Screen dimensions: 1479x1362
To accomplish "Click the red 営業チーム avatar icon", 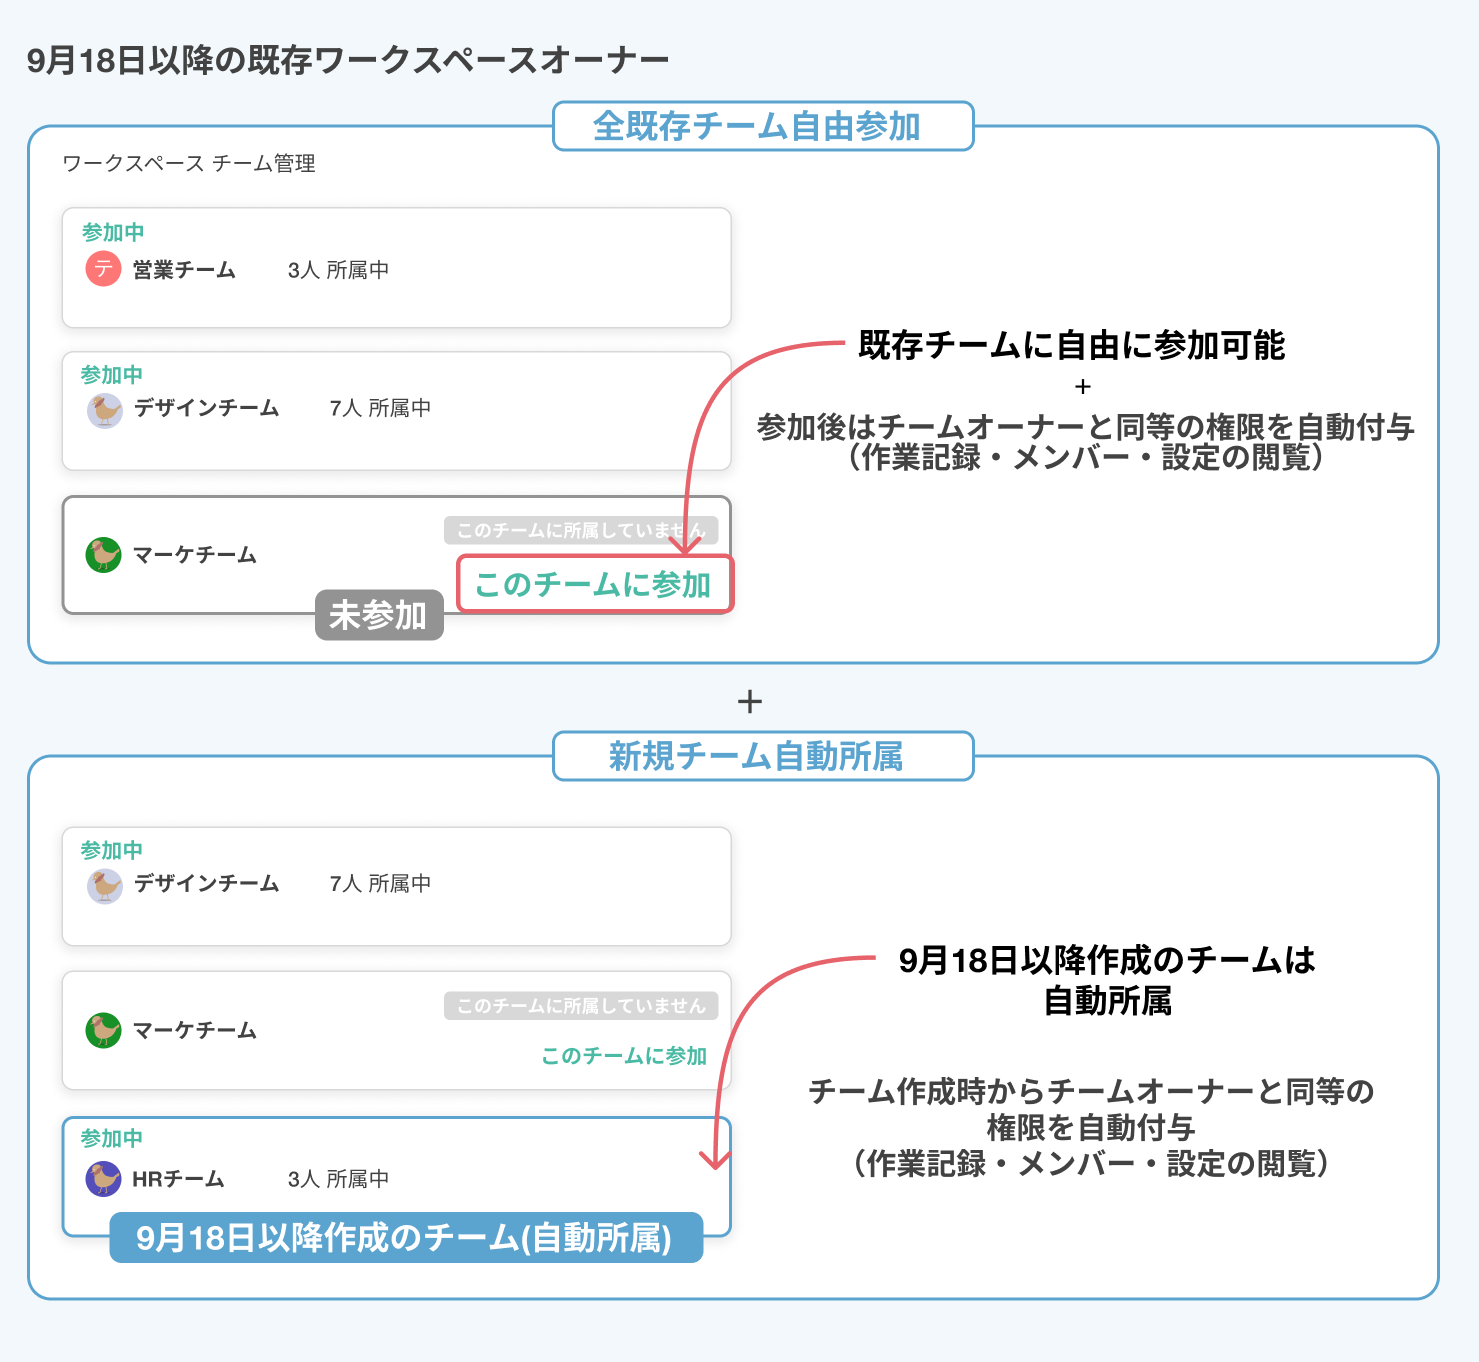I will coord(103,269).
